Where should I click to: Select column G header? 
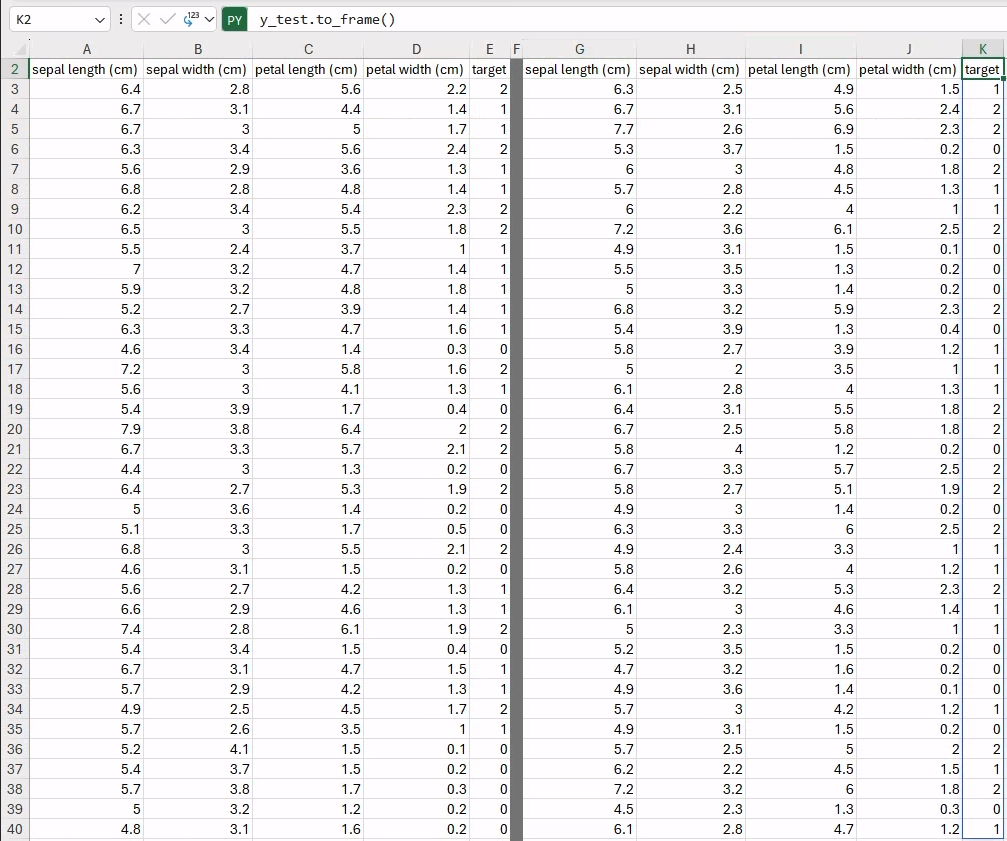[580, 49]
